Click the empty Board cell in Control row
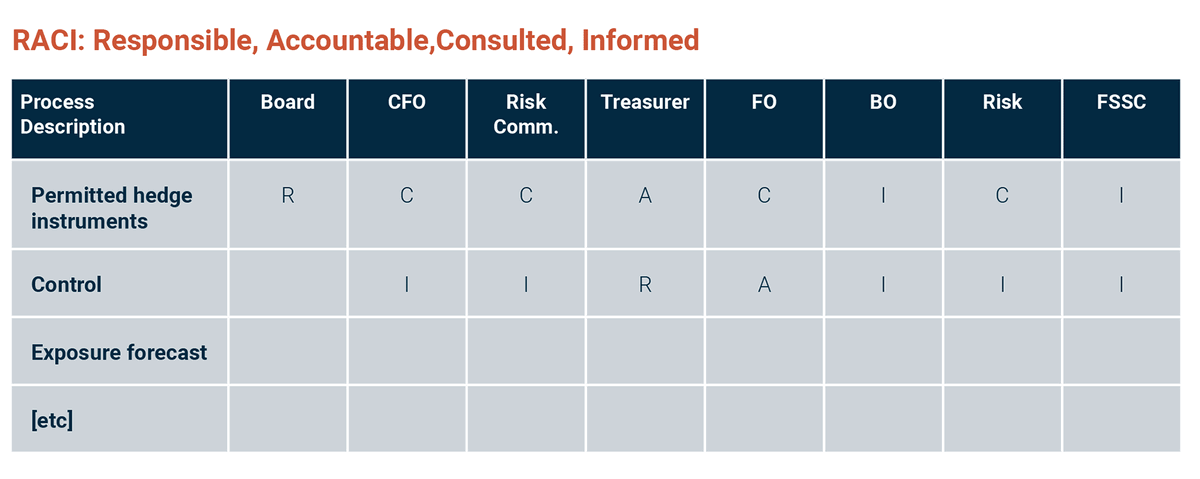Image resolution: width=1200 pixels, height=479 pixels. [287, 285]
